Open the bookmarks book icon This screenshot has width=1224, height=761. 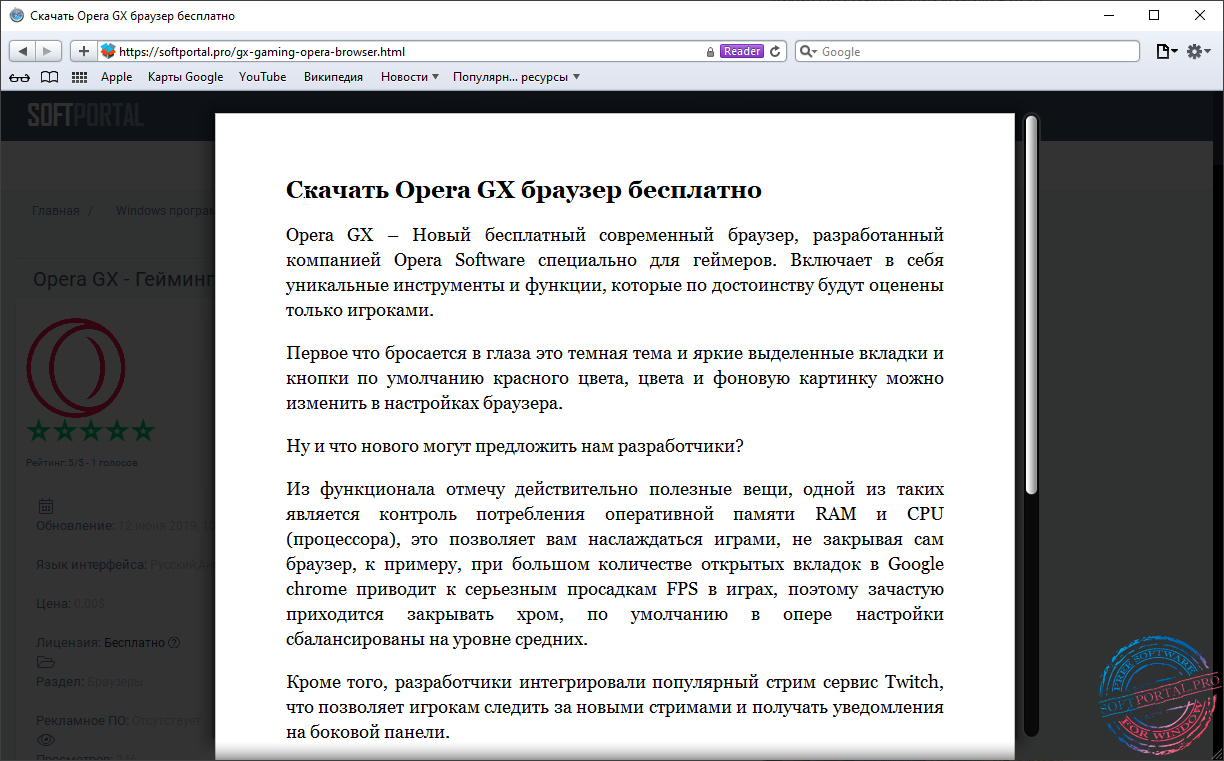click(49, 77)
